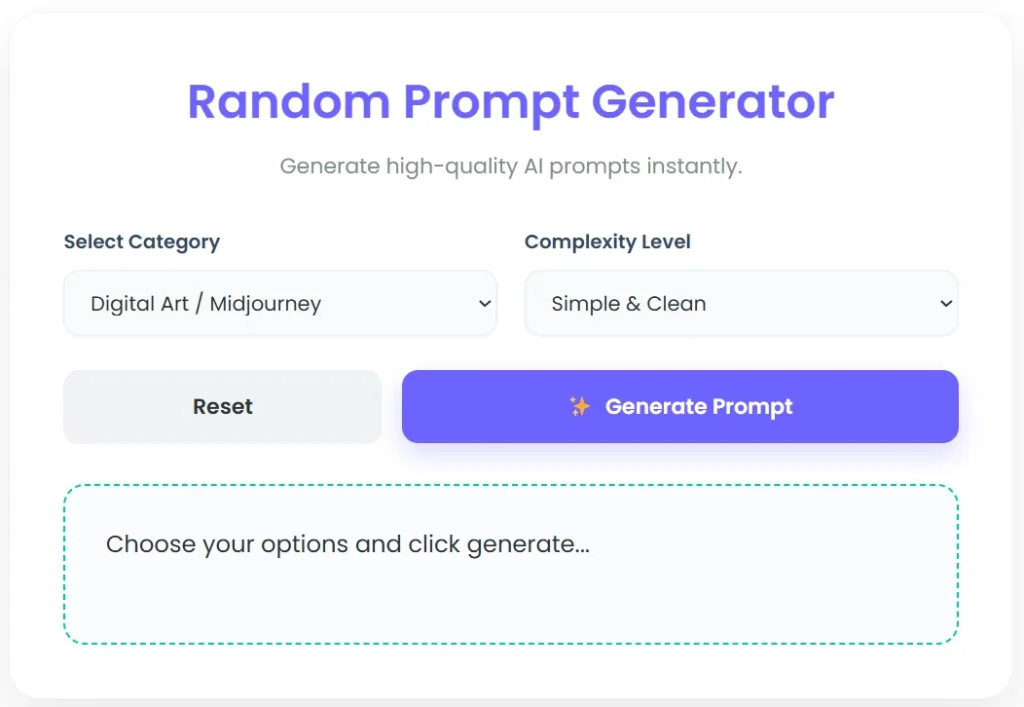1024x707 pixels.
Task: Click the 'Random Prompt Generator' heading
Action: (511, 101)
